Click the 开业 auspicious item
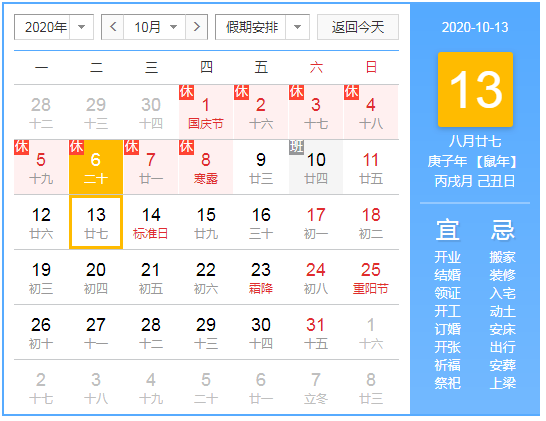 [448, 257]
